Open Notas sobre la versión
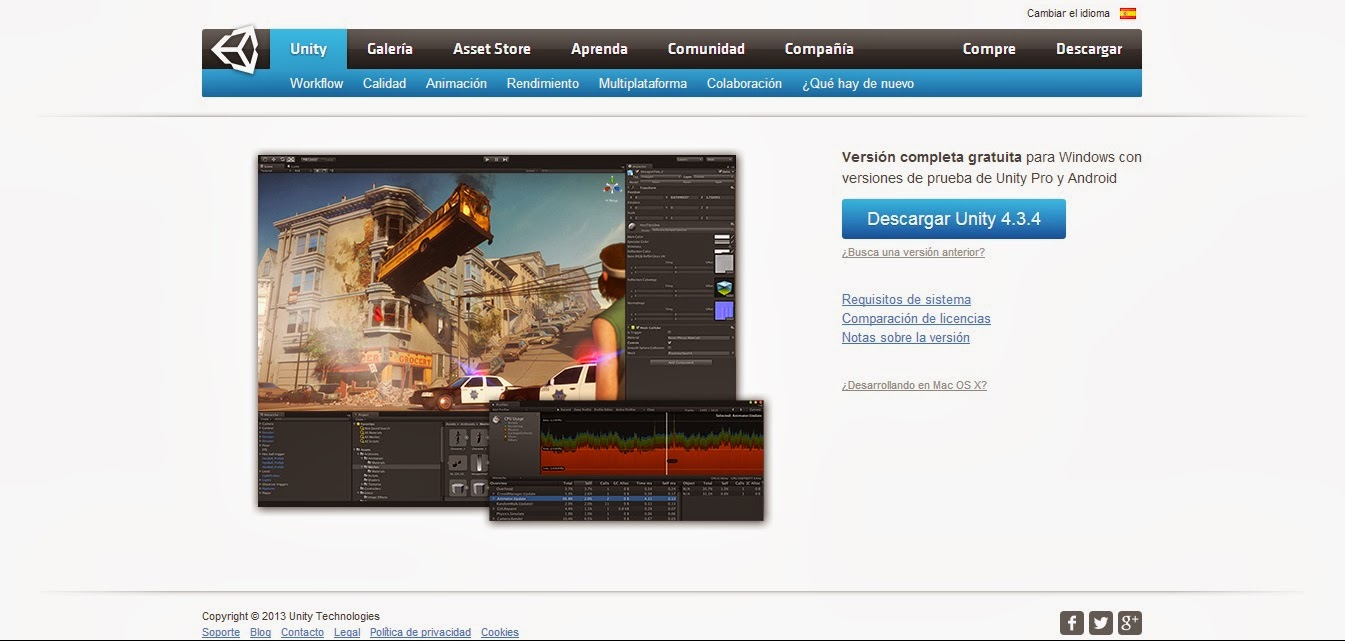Viewport: 1345px width, 641px height. tap(904, 337)
